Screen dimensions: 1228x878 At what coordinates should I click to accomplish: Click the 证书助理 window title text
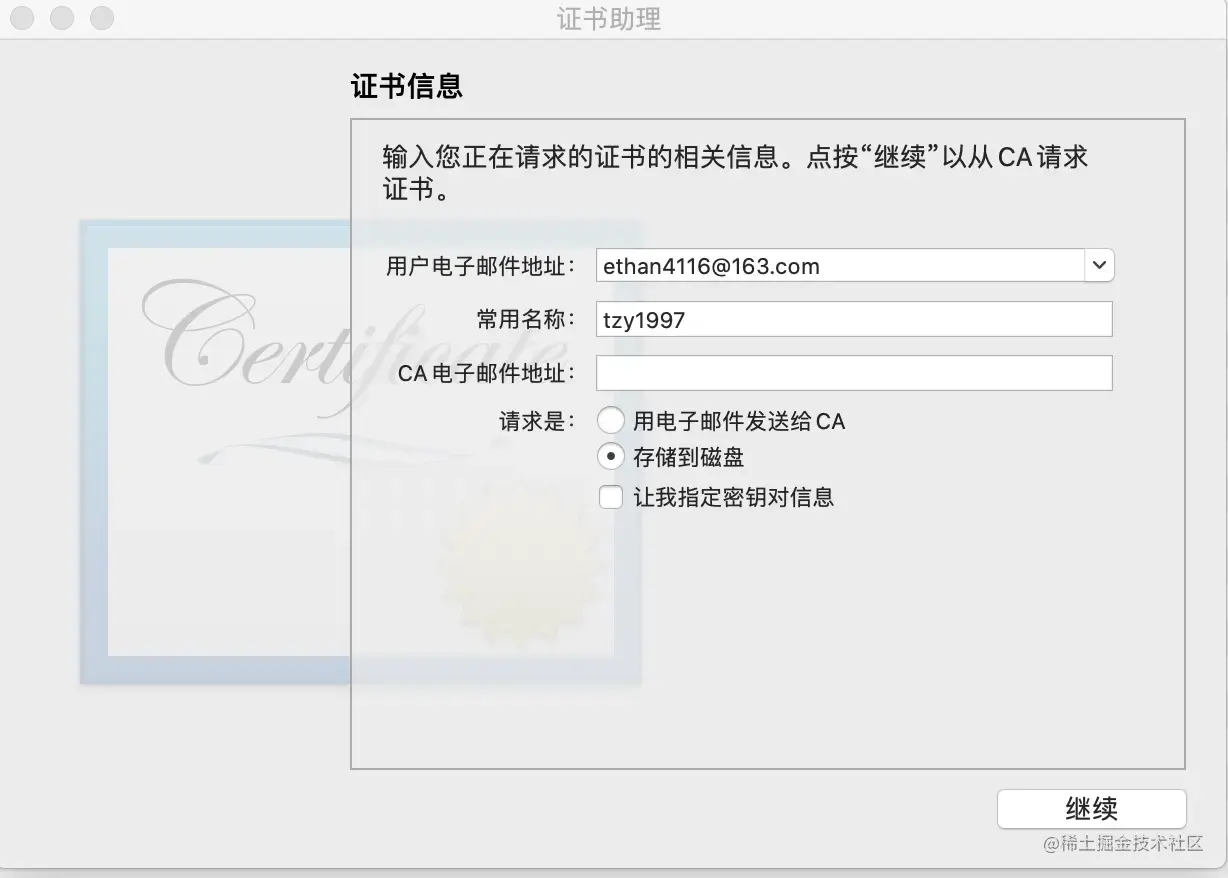(609, 19)
